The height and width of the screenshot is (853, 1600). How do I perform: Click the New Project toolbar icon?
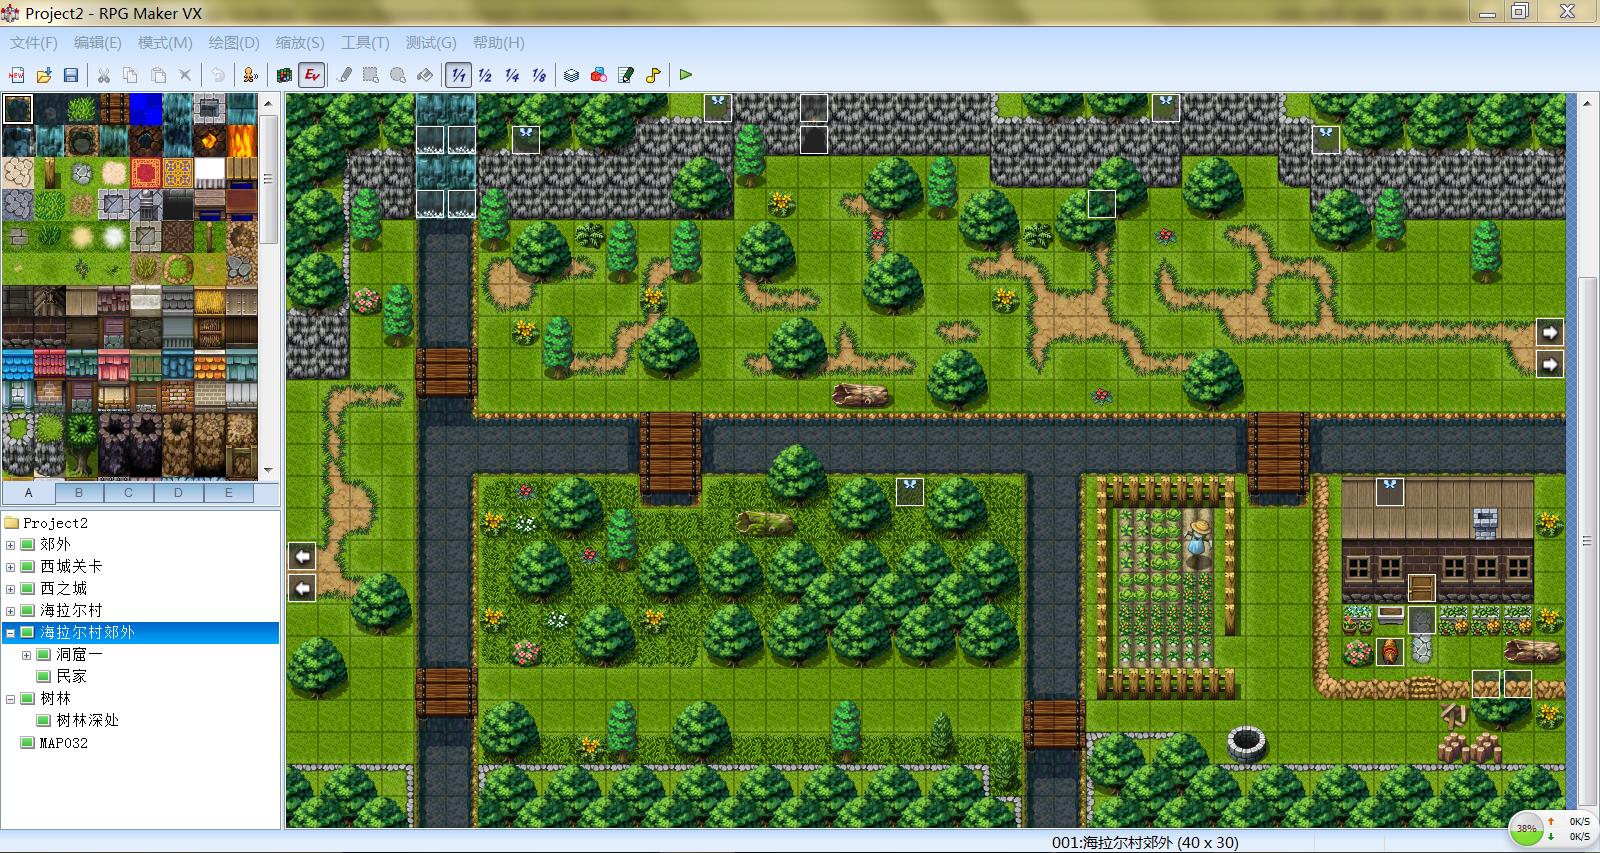click(x=16, y=75)
